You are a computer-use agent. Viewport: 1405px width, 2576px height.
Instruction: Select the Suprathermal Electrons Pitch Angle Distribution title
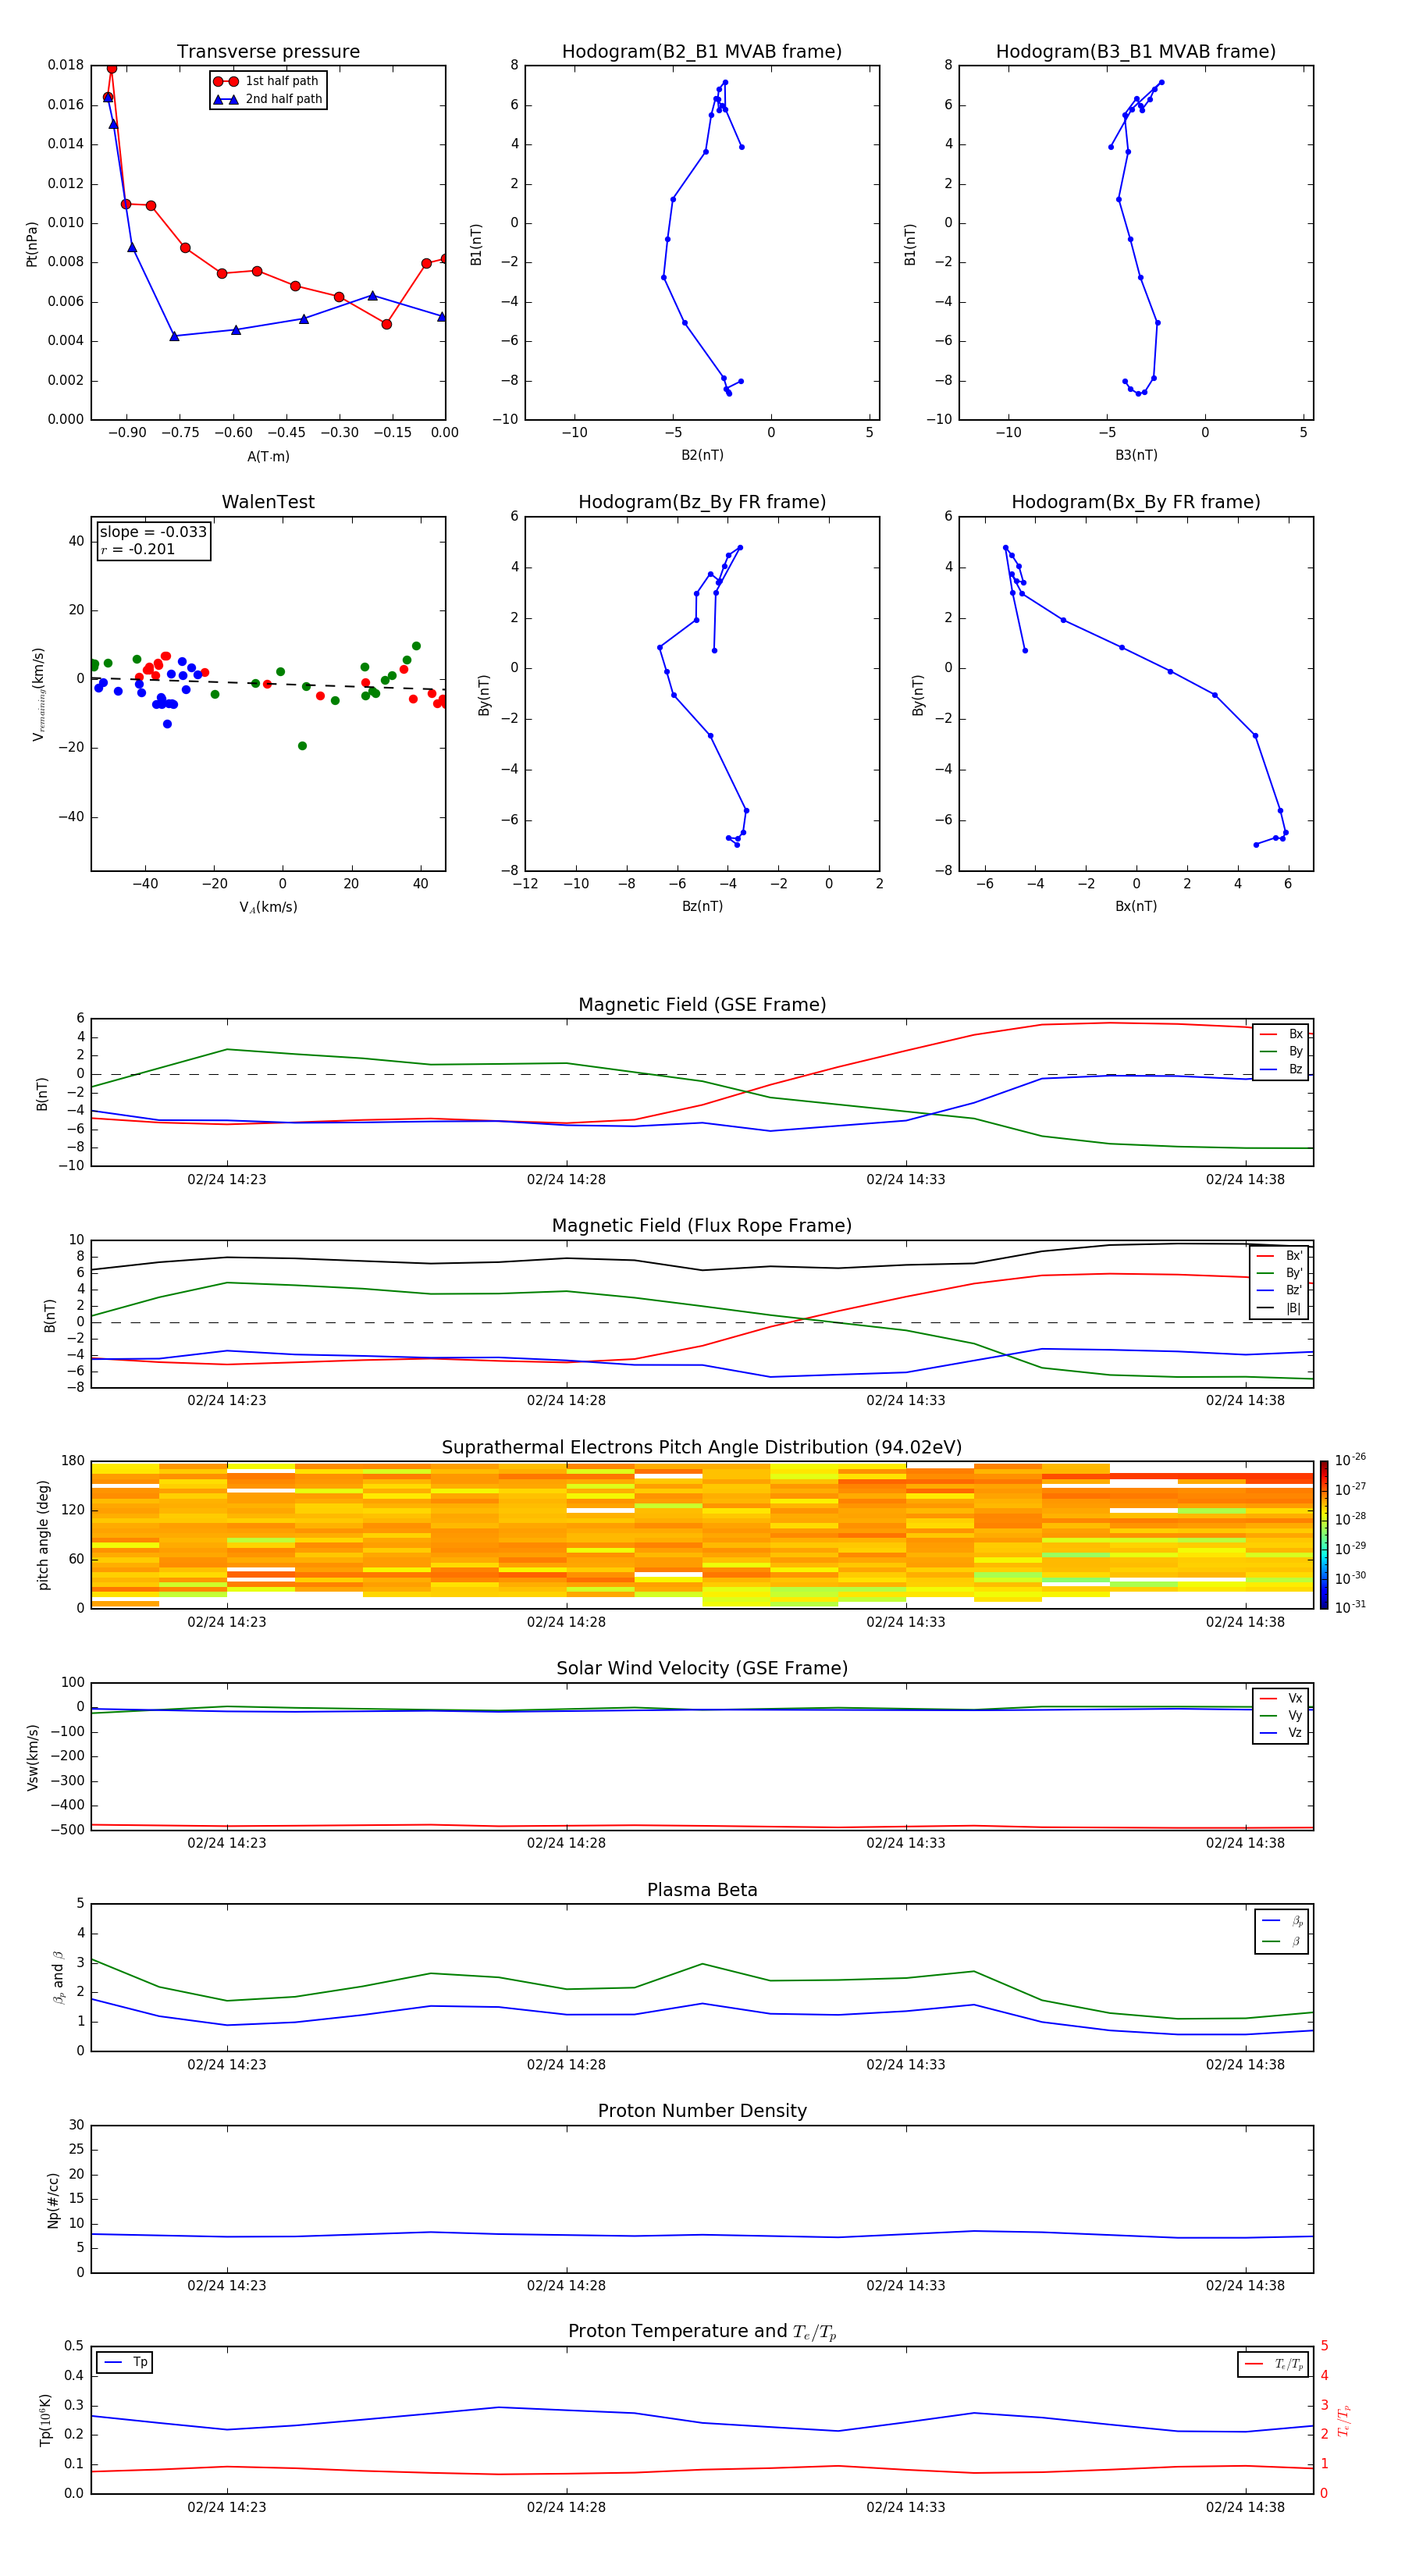pos(702,1448)
